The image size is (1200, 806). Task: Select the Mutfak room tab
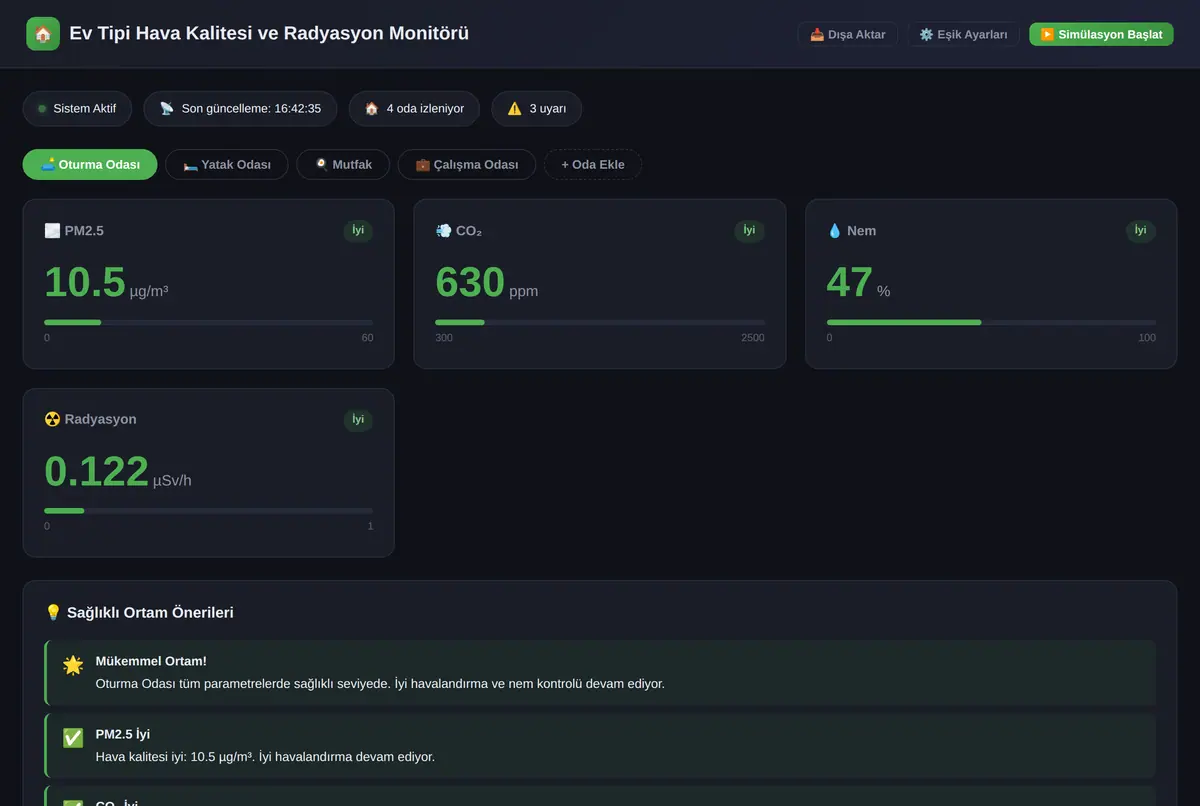click(x=343, y=164)
